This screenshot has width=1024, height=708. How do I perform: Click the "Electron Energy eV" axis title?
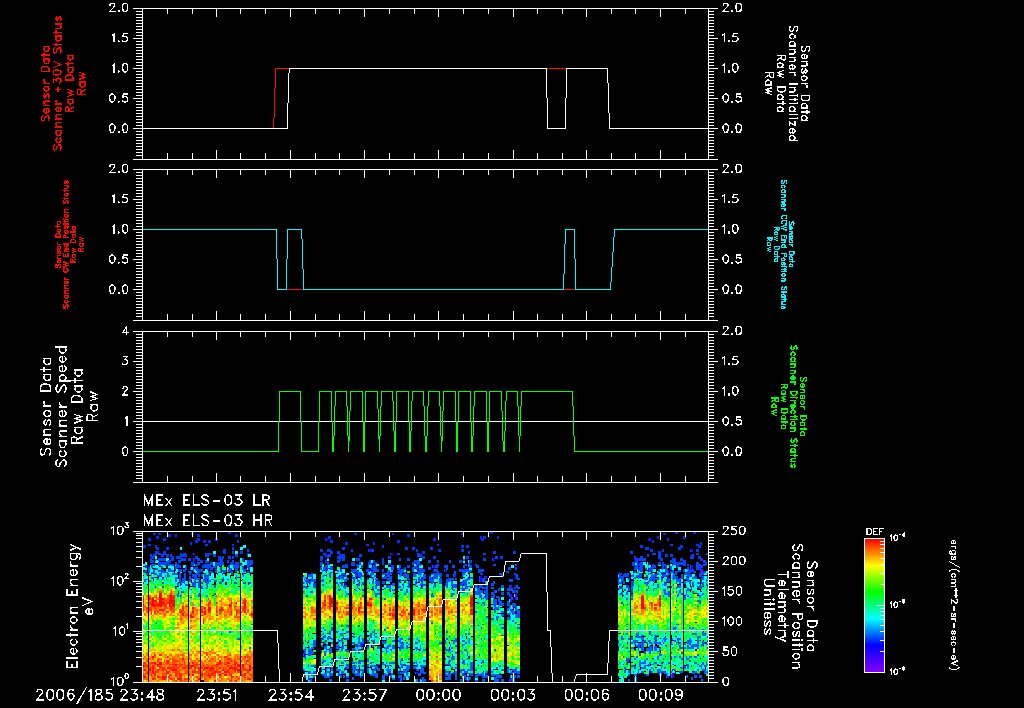[x=80, y=605]
